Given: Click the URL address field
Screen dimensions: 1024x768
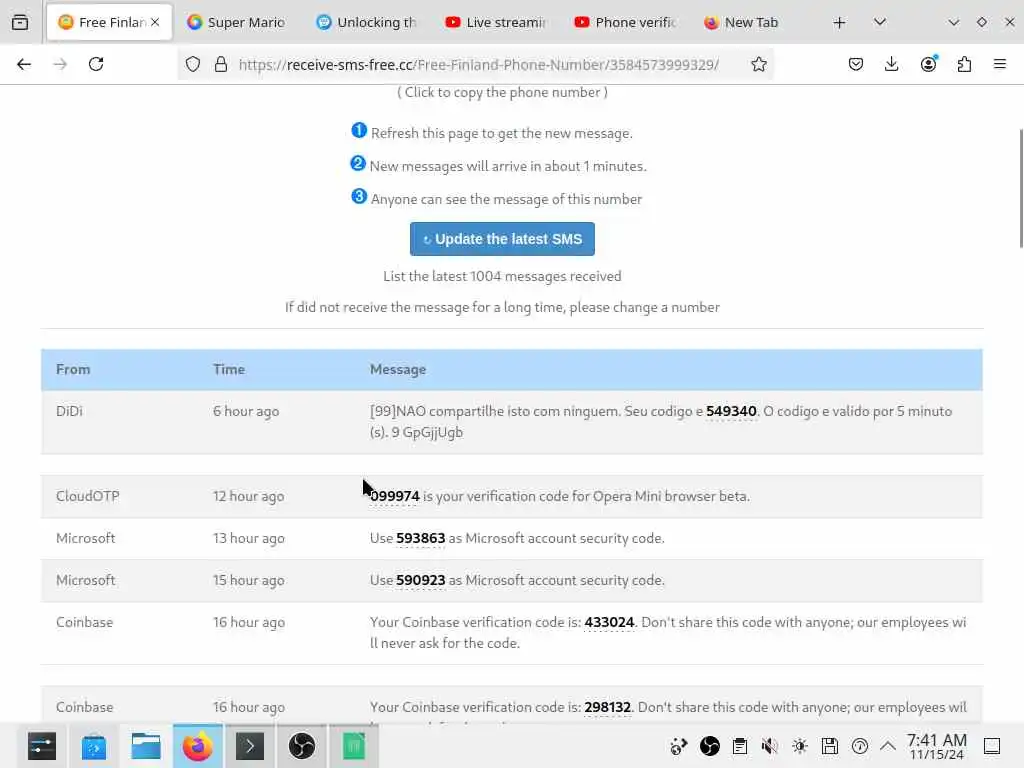Looking at the screenshot, I should click(x=479, y=65).
